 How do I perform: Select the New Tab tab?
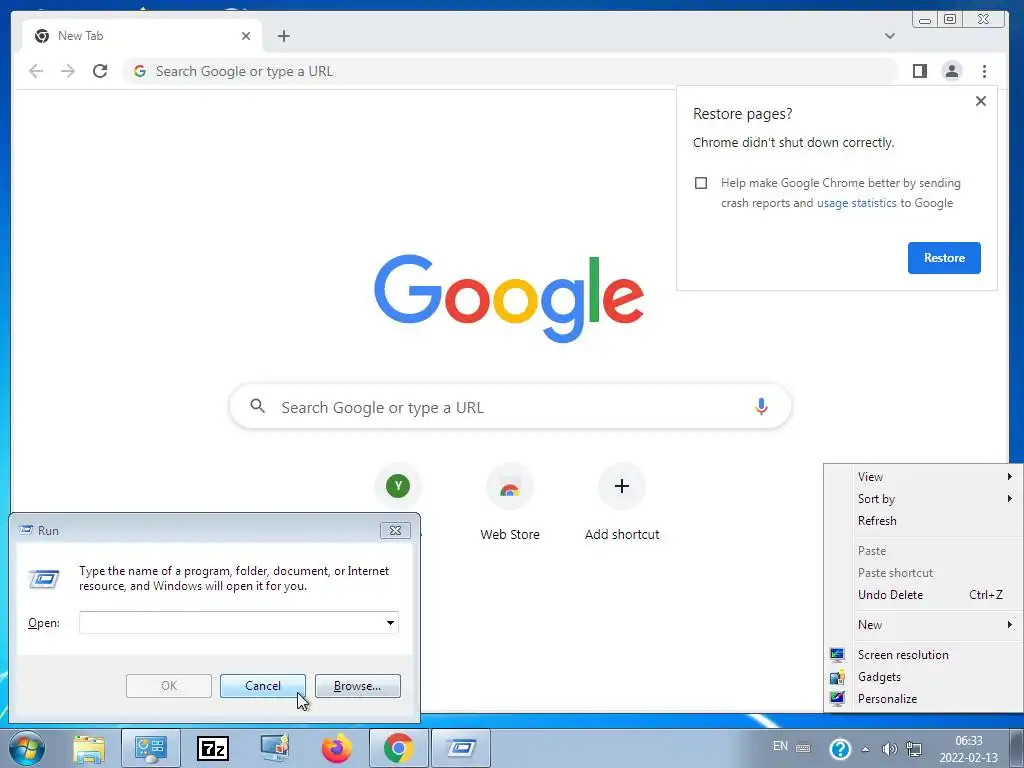pyautogui.click(x=140, y=36)
